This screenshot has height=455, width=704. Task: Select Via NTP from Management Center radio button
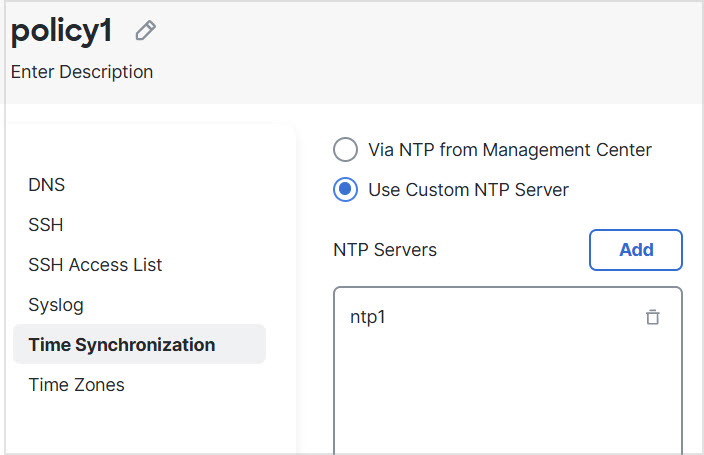tap(345, 150)
